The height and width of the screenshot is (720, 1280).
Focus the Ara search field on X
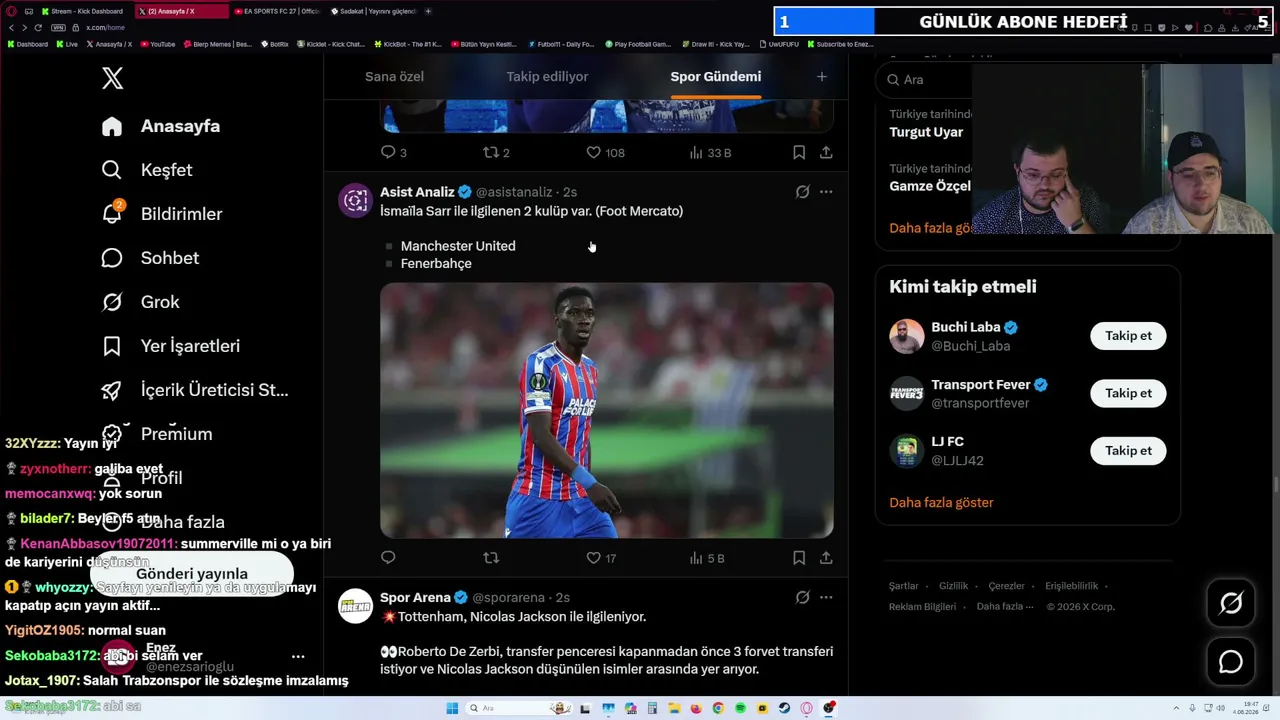pos(925,80)
